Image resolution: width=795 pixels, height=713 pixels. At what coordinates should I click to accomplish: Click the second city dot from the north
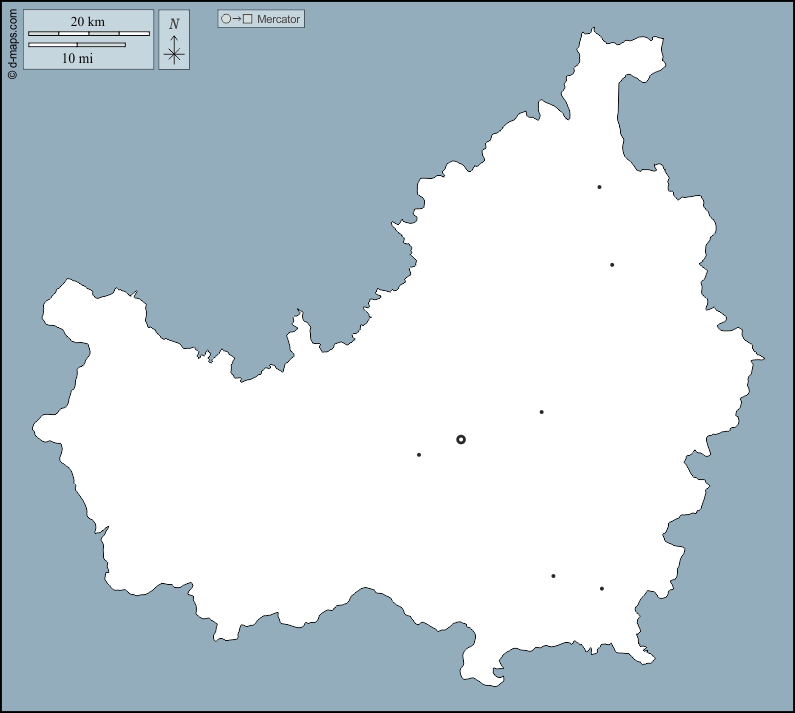612,265
